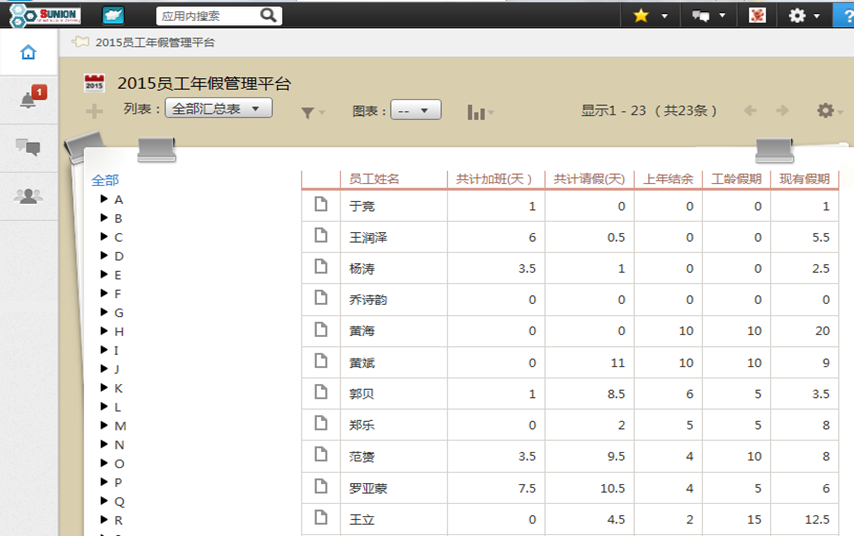Screen dimensions: 854x536
Task: Open document icon for 郭贝 row
Action: [x=321, y=392]
